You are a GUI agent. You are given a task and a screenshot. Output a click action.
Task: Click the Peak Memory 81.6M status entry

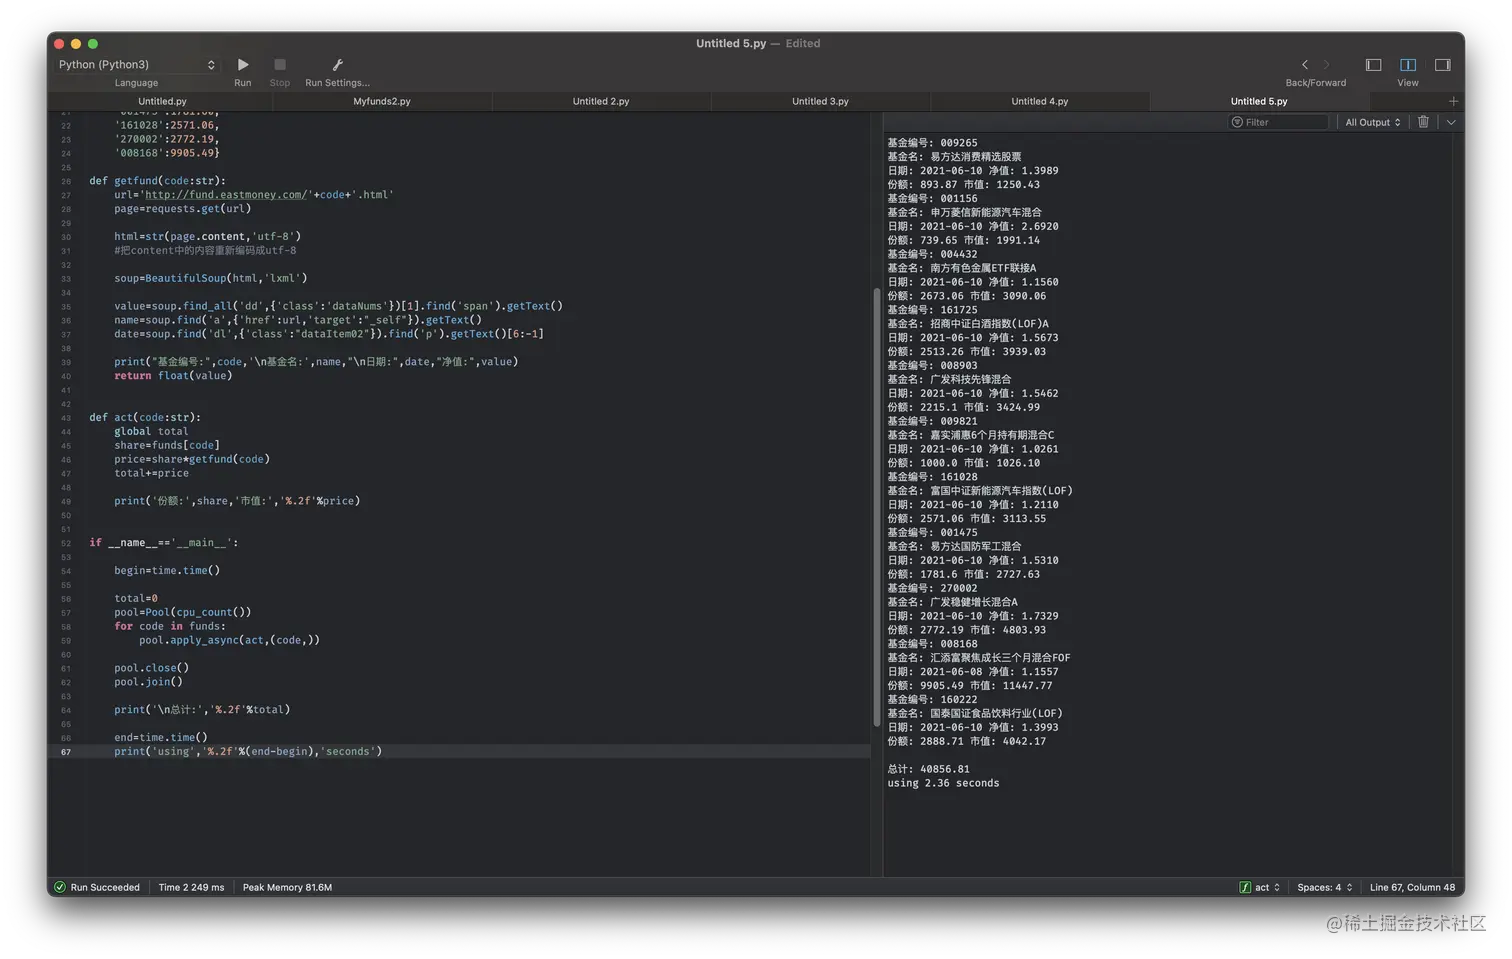(x=287, y=887)
